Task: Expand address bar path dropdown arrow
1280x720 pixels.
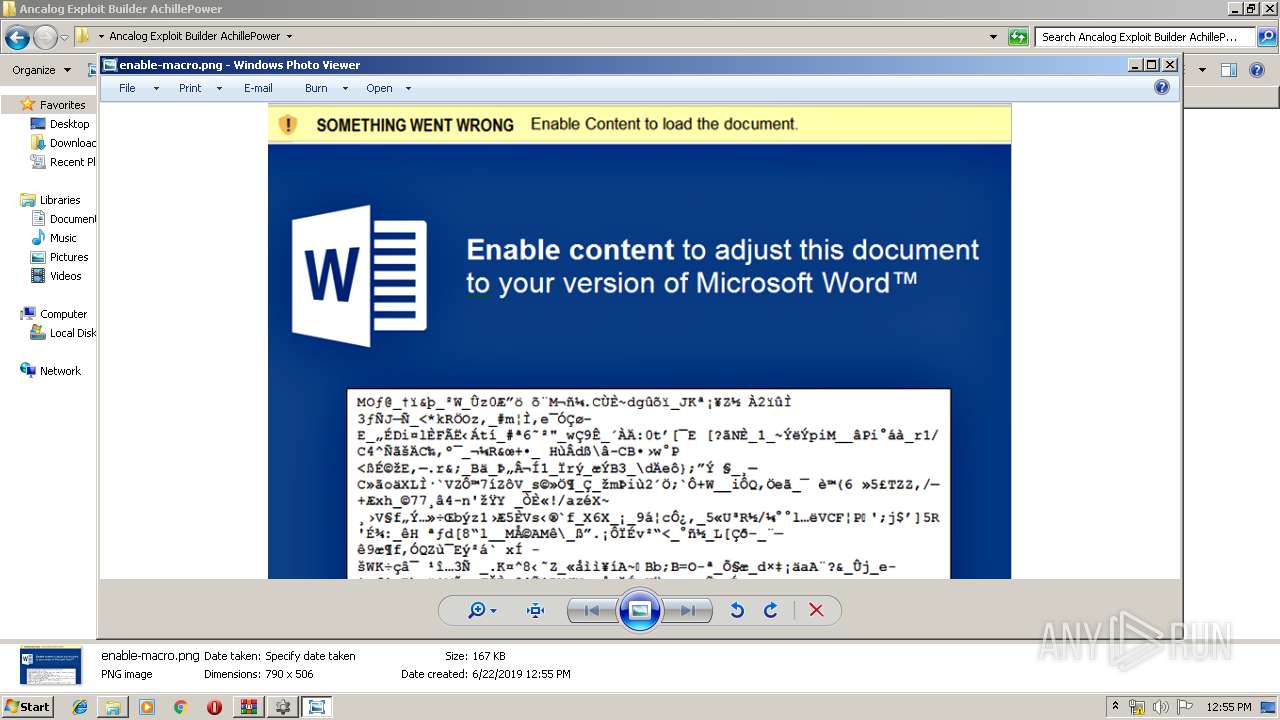Action: [x=289, y=37]
